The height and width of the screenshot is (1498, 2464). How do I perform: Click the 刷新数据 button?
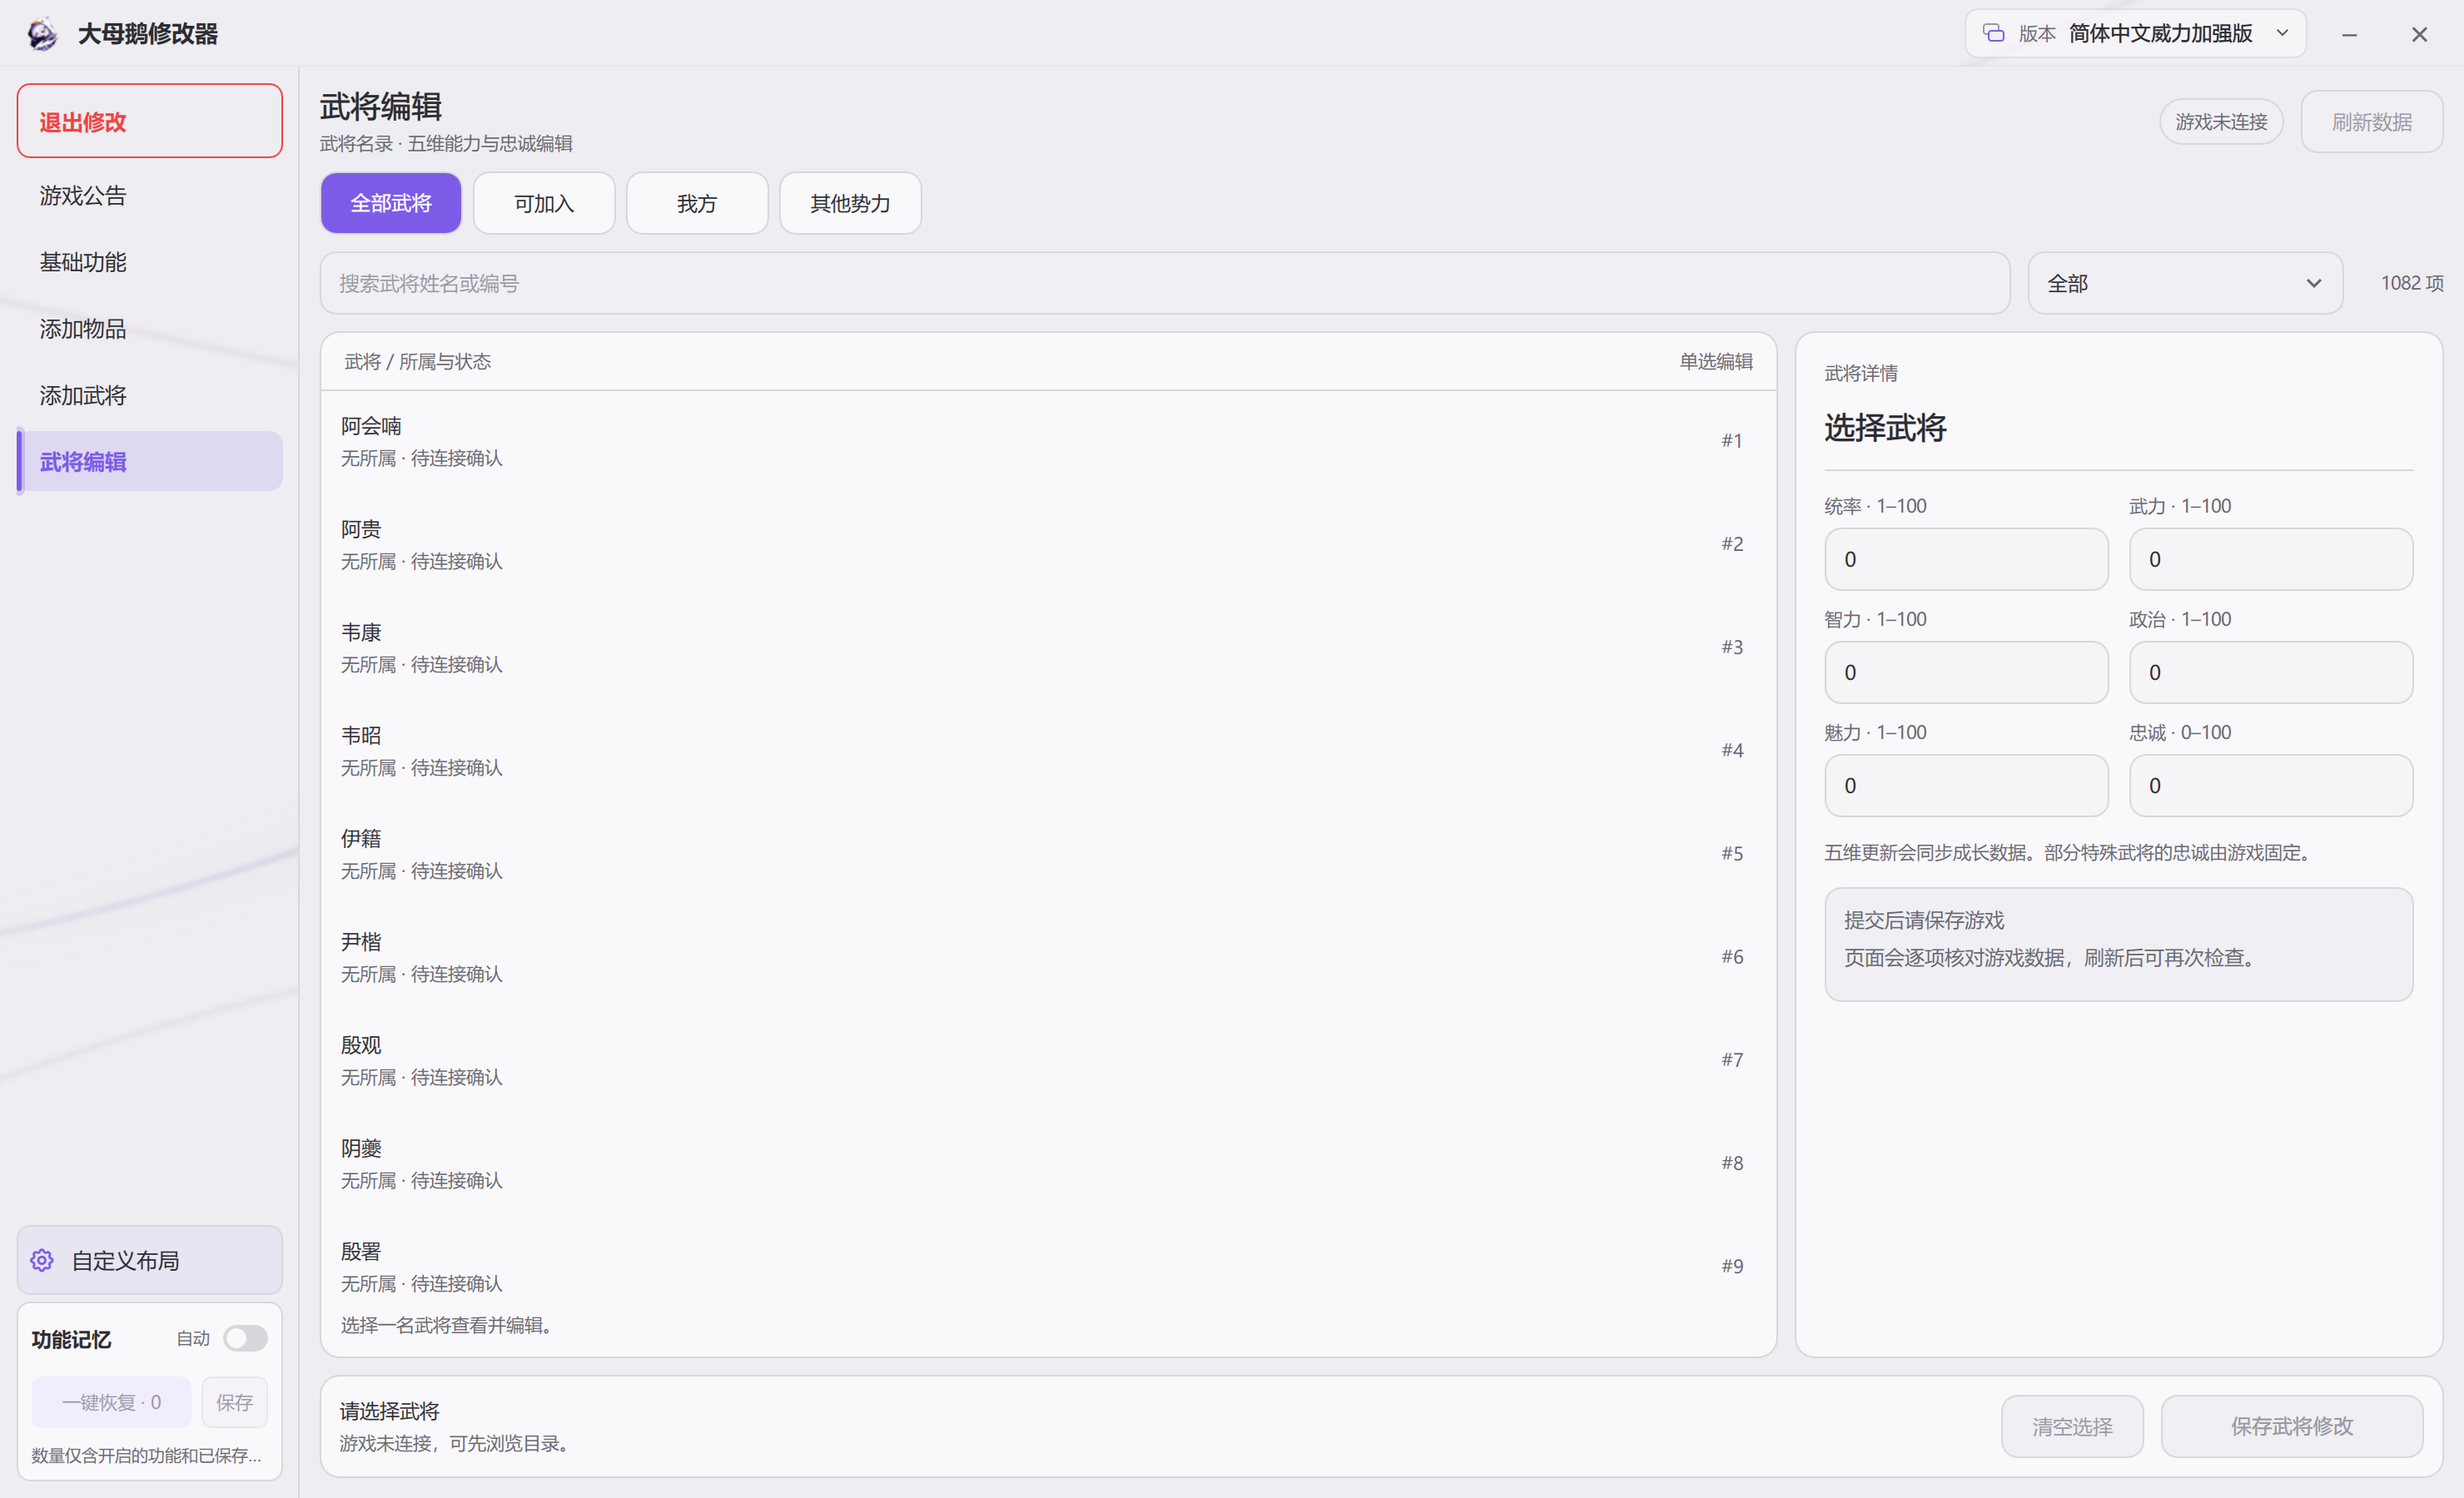[x=2371, y=122]
